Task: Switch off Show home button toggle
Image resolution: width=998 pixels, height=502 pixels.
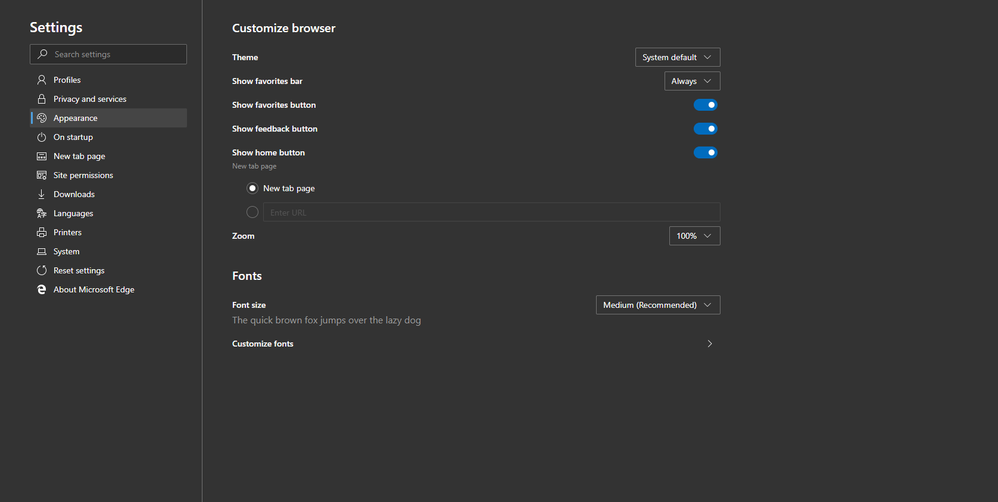Action: (x=705, y=153)
